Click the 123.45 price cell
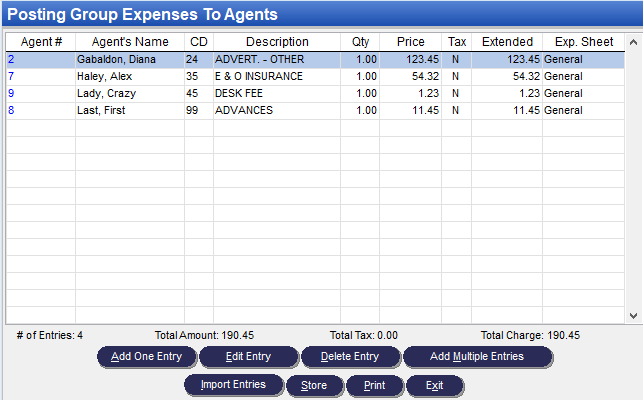 click(x=410, y=59)
